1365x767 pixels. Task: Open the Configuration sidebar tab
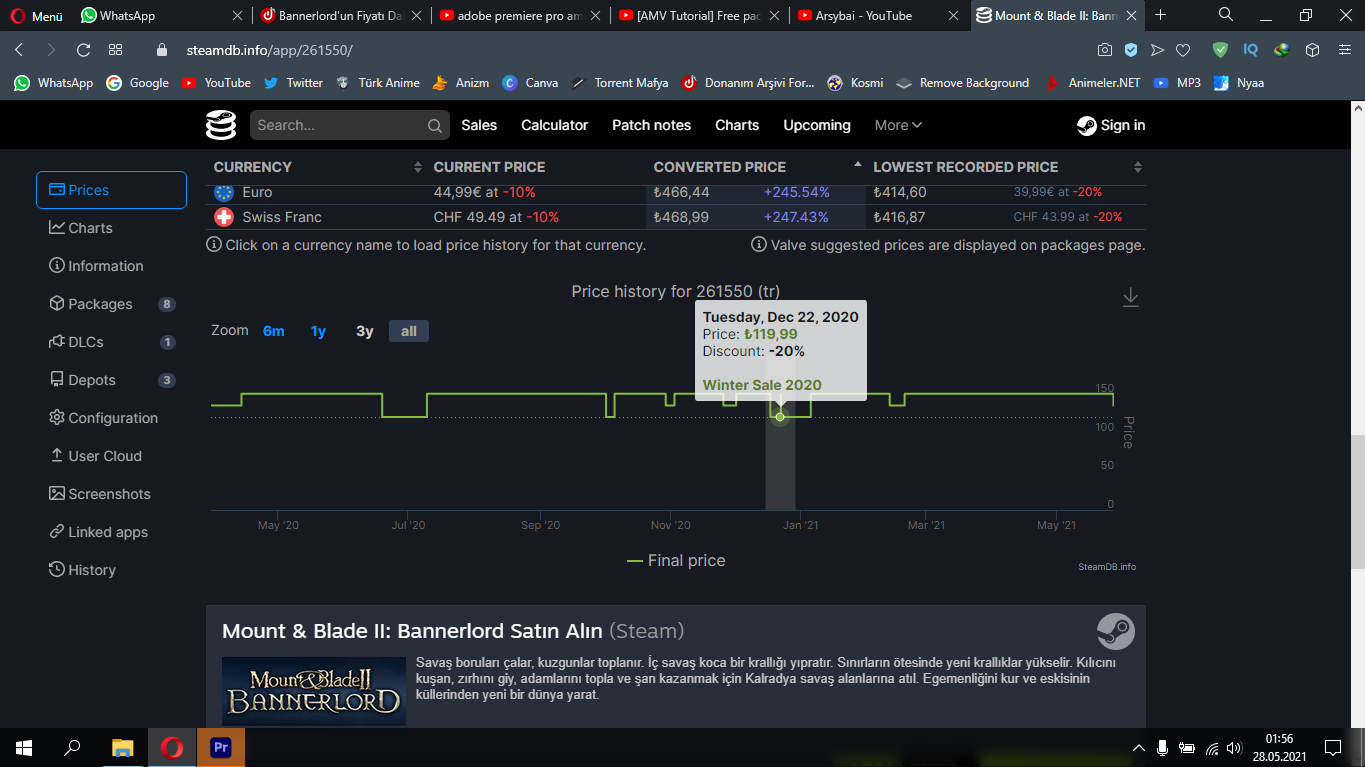(111, 418)
